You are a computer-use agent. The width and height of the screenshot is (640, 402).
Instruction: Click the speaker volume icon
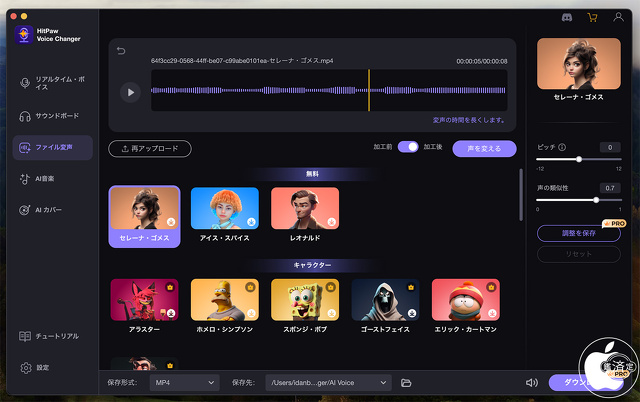pos(531,383)
